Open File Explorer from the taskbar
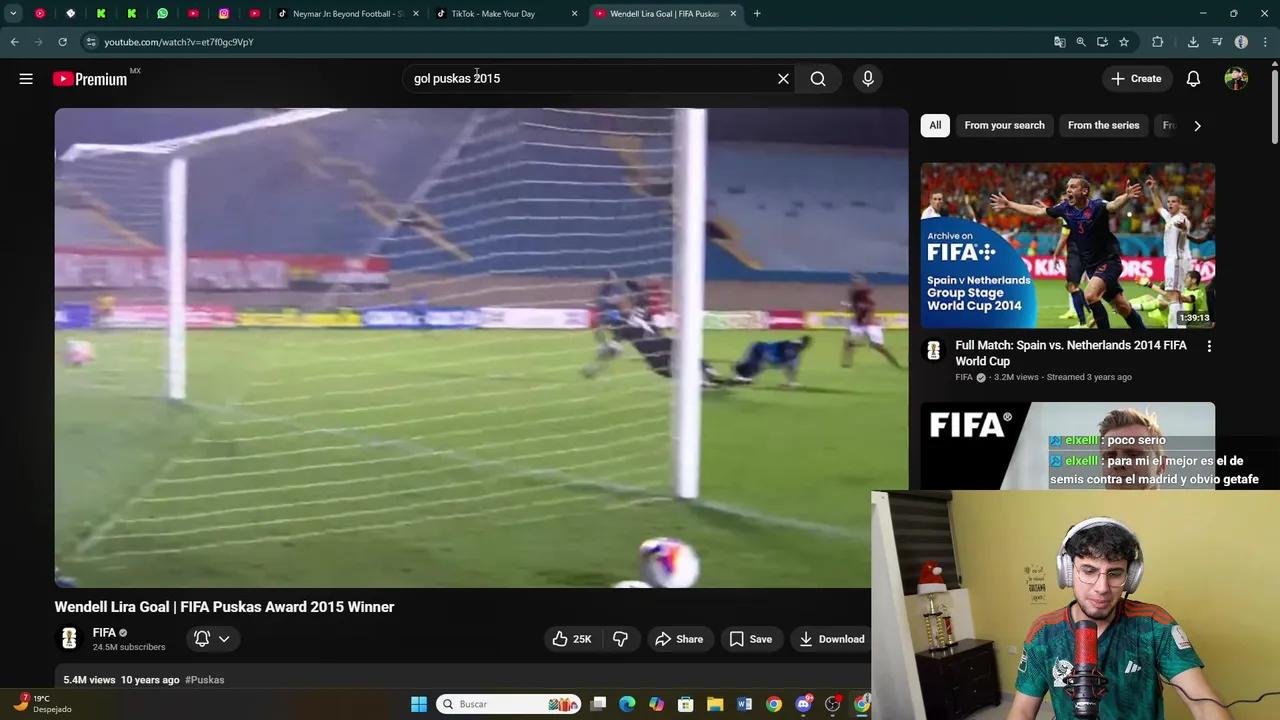This screenshot has height=720, width=1280. (x=715, y=704)
